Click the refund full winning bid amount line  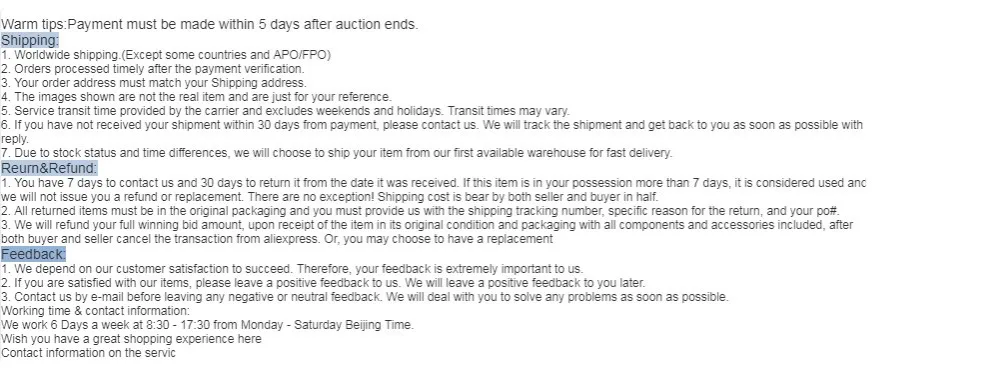[x=427, y=232]
